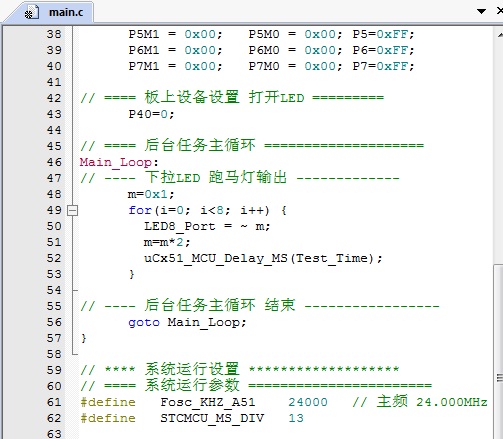Click the value '24000' on line 61
The height and width of the screenshot is (439, 503).
coord(308,402)
